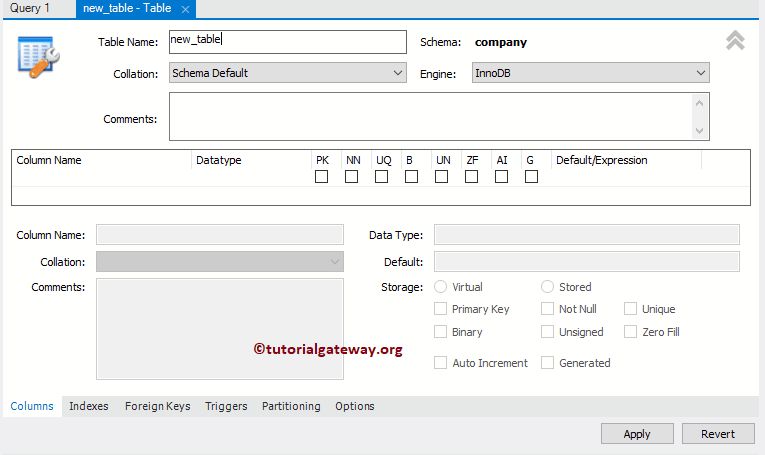Click the up arrow of the table Comments scrollbar
The width and height of the screenshot is (765, 455).
point(700,103)
